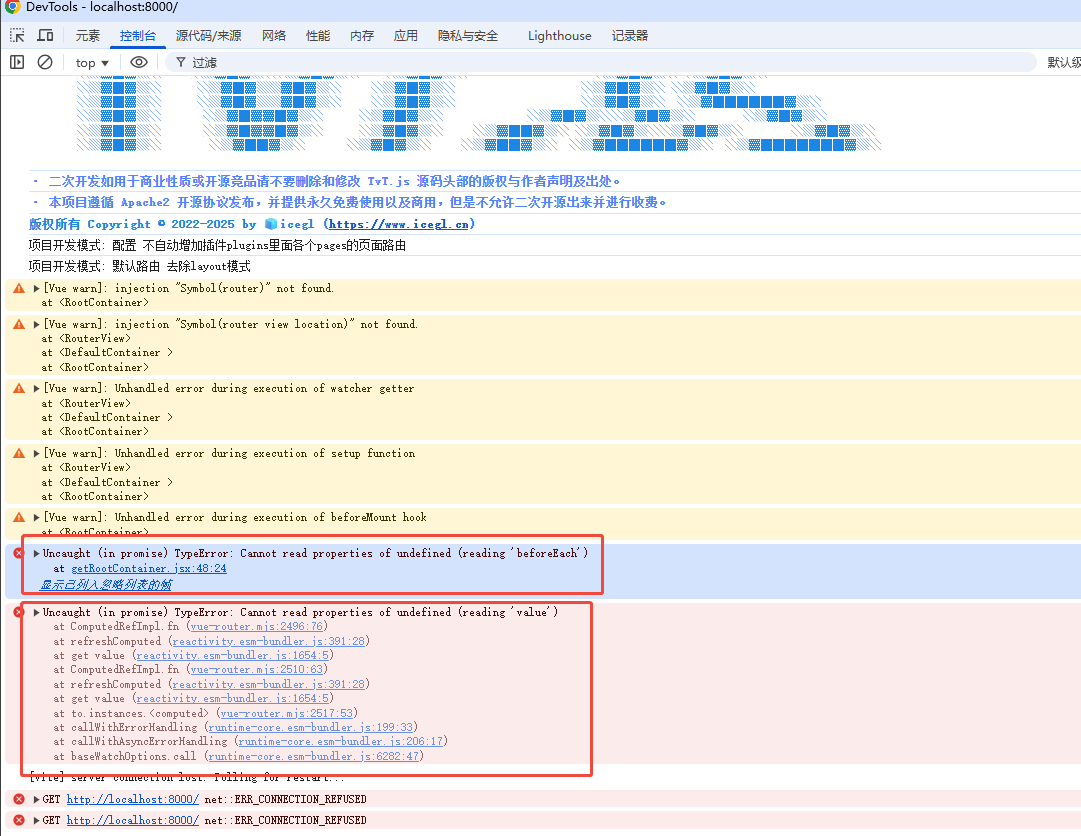Open the default log levels dropdown

pyautogui.click(x=1063, y=62)
